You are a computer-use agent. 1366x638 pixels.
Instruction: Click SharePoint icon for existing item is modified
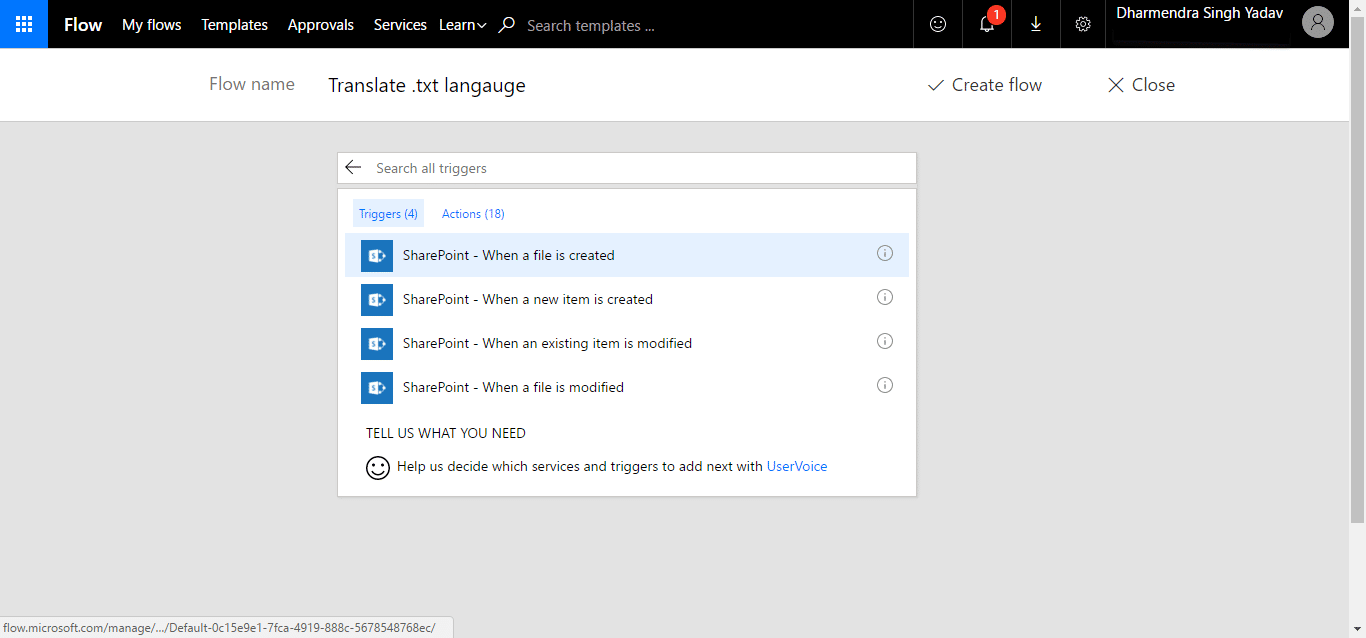(377, 343)
